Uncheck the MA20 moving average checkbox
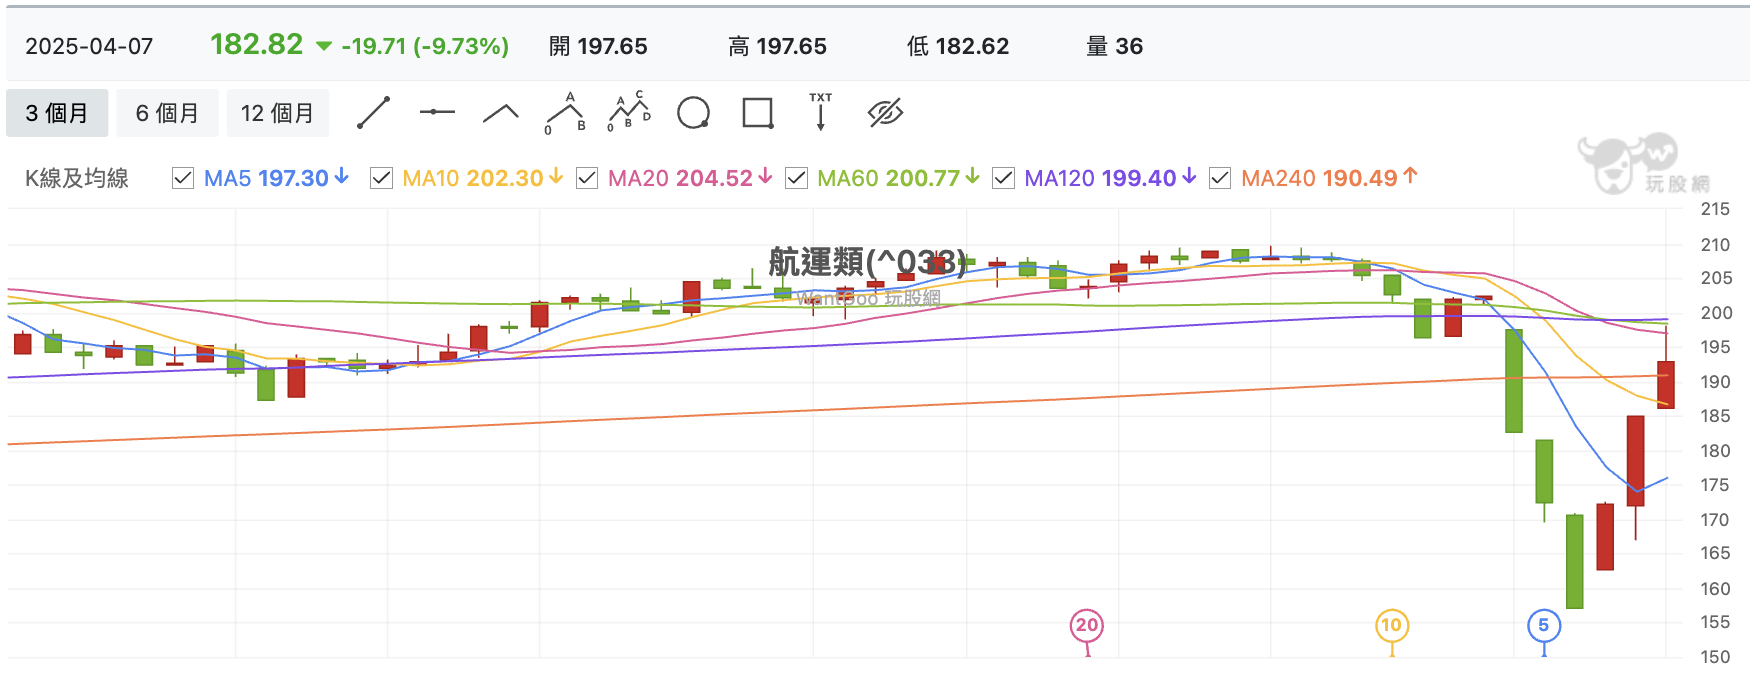The width and height of the screenshot is (1750, 674). point(587,178)
